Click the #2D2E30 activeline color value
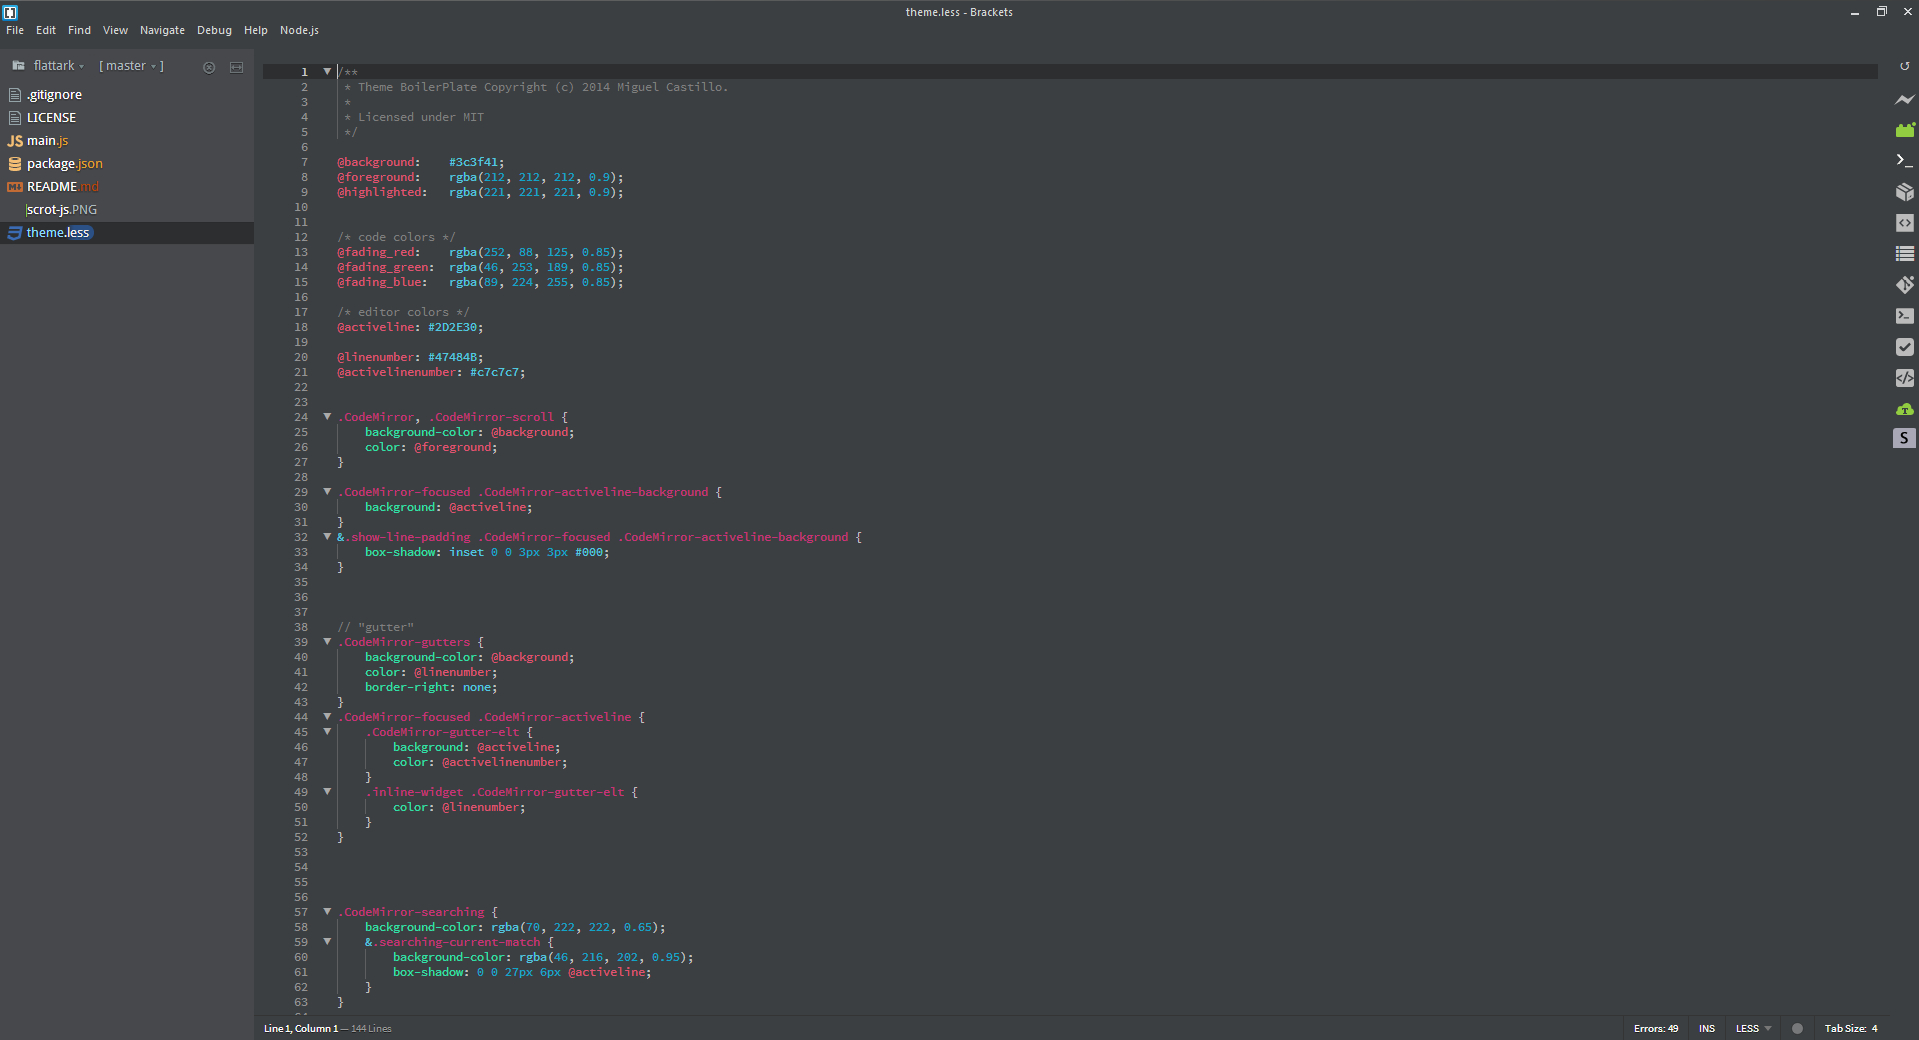1919x1040 pixels. point(452,327)
